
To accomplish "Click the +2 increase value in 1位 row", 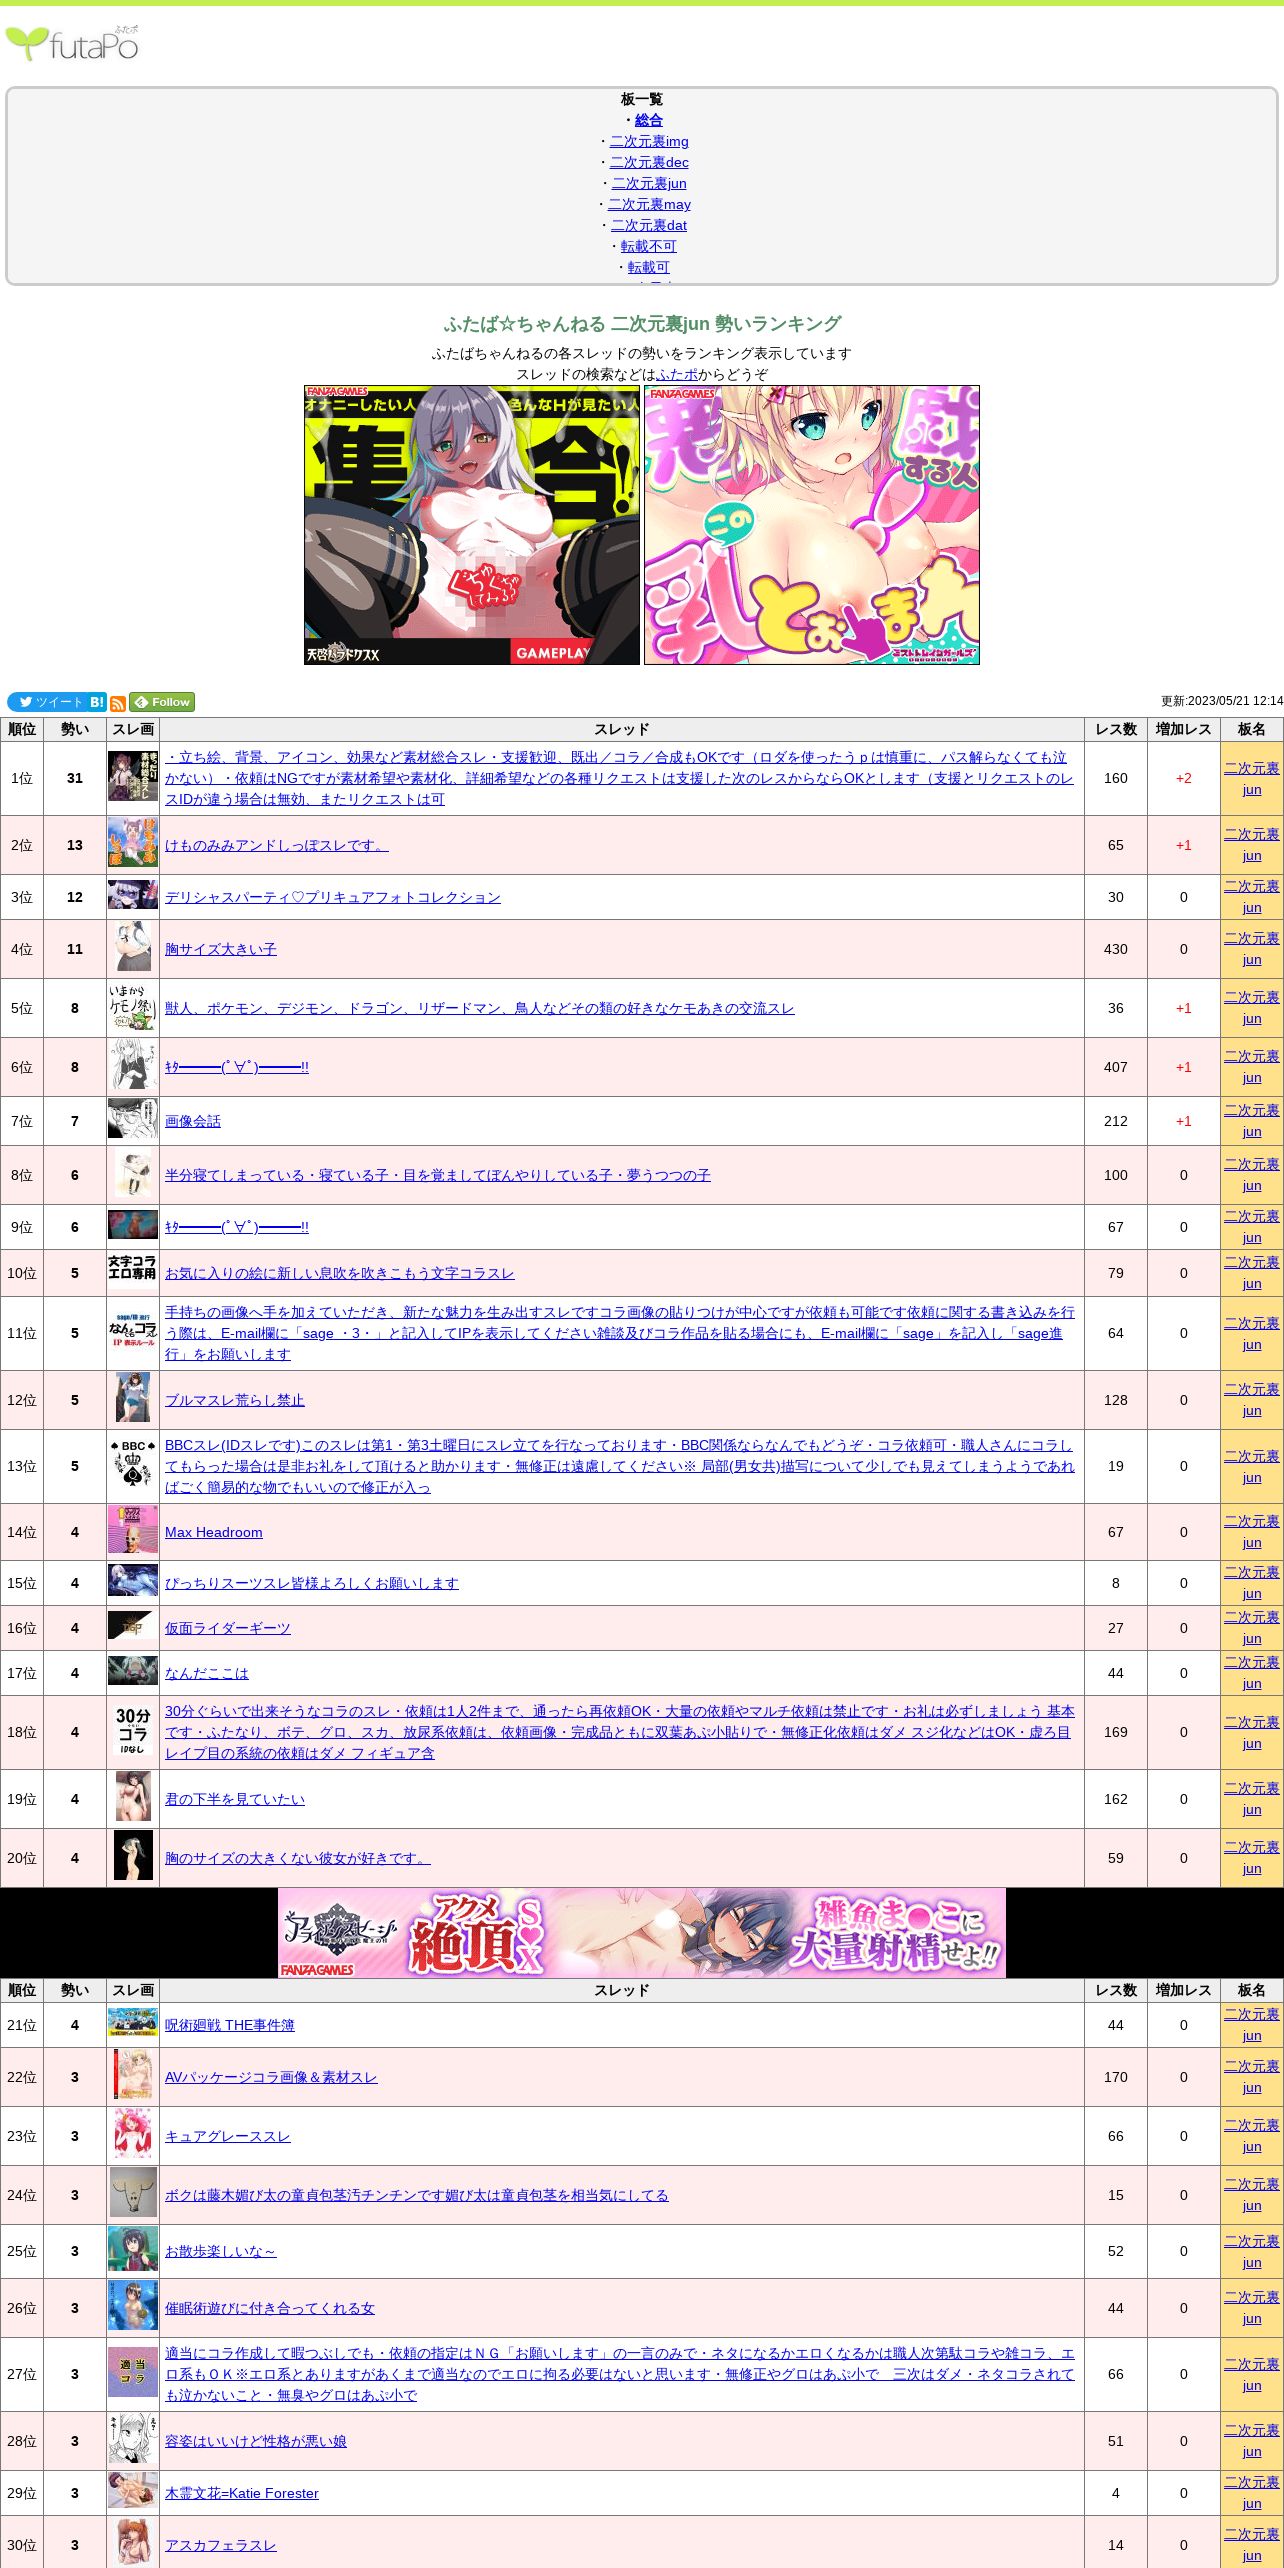I will tap(1184, 778).
